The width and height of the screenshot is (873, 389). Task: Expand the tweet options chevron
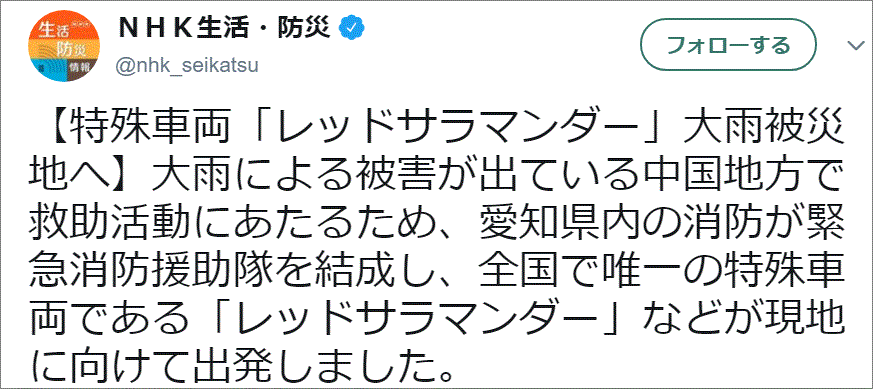pos(856,46)
